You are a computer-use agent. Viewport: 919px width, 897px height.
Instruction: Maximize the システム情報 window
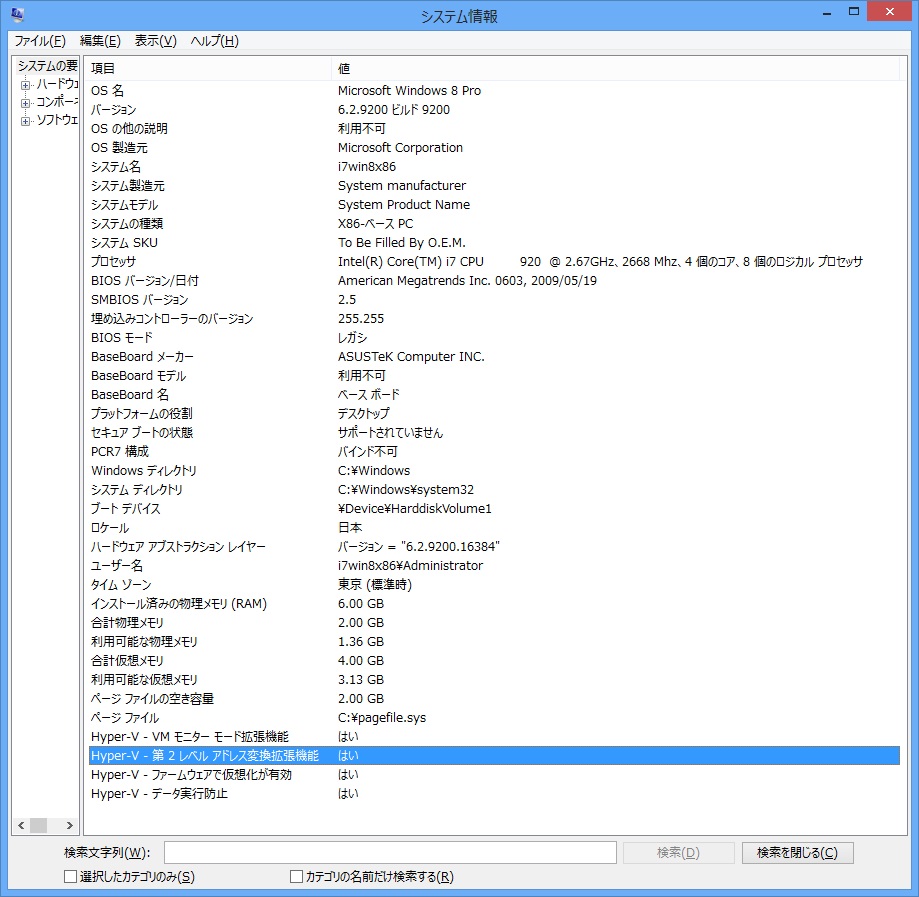854,12
